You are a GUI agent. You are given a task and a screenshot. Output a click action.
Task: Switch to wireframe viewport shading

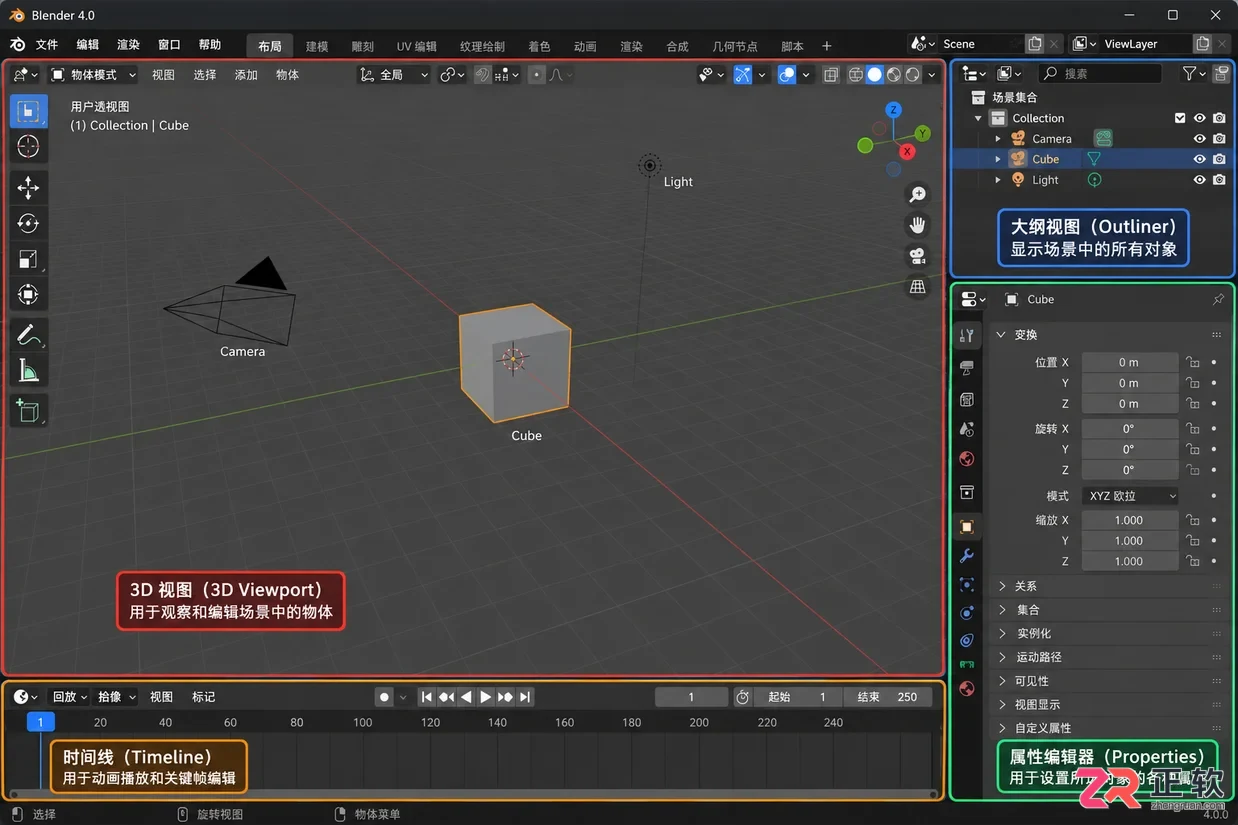(x=856, y=75)
